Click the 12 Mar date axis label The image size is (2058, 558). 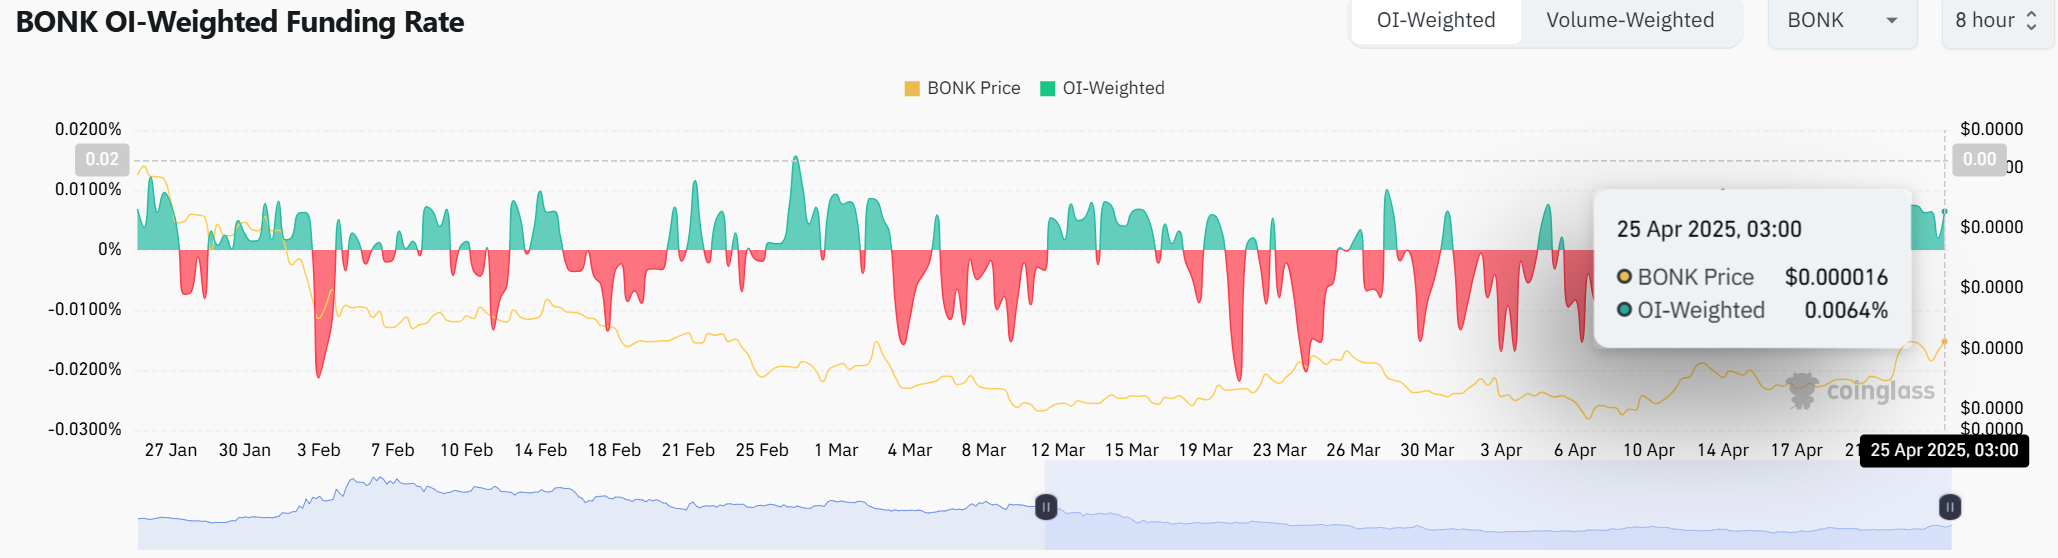(1058, 450)
